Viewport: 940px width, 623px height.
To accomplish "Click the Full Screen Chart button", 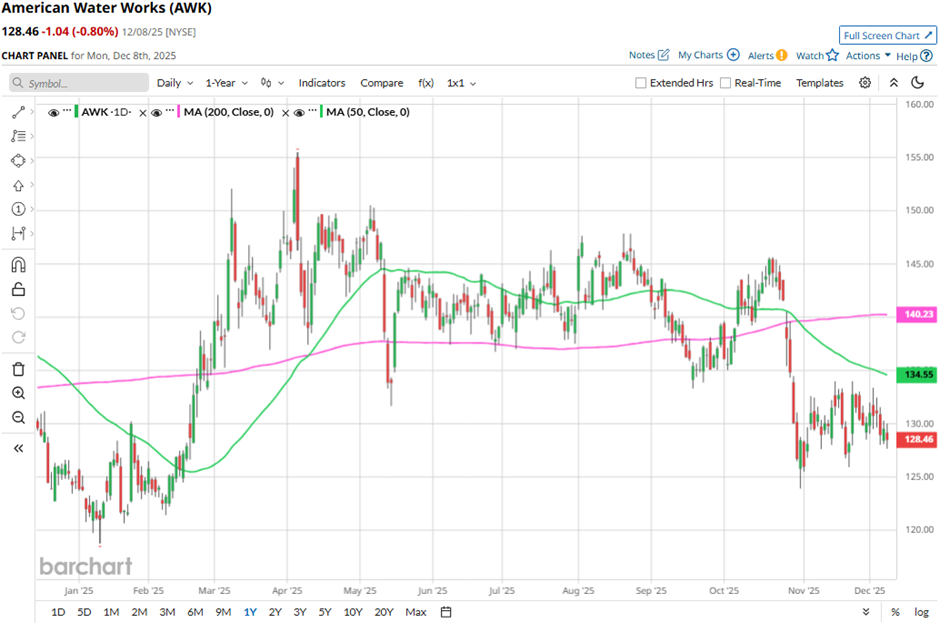I will click(888, 35).
